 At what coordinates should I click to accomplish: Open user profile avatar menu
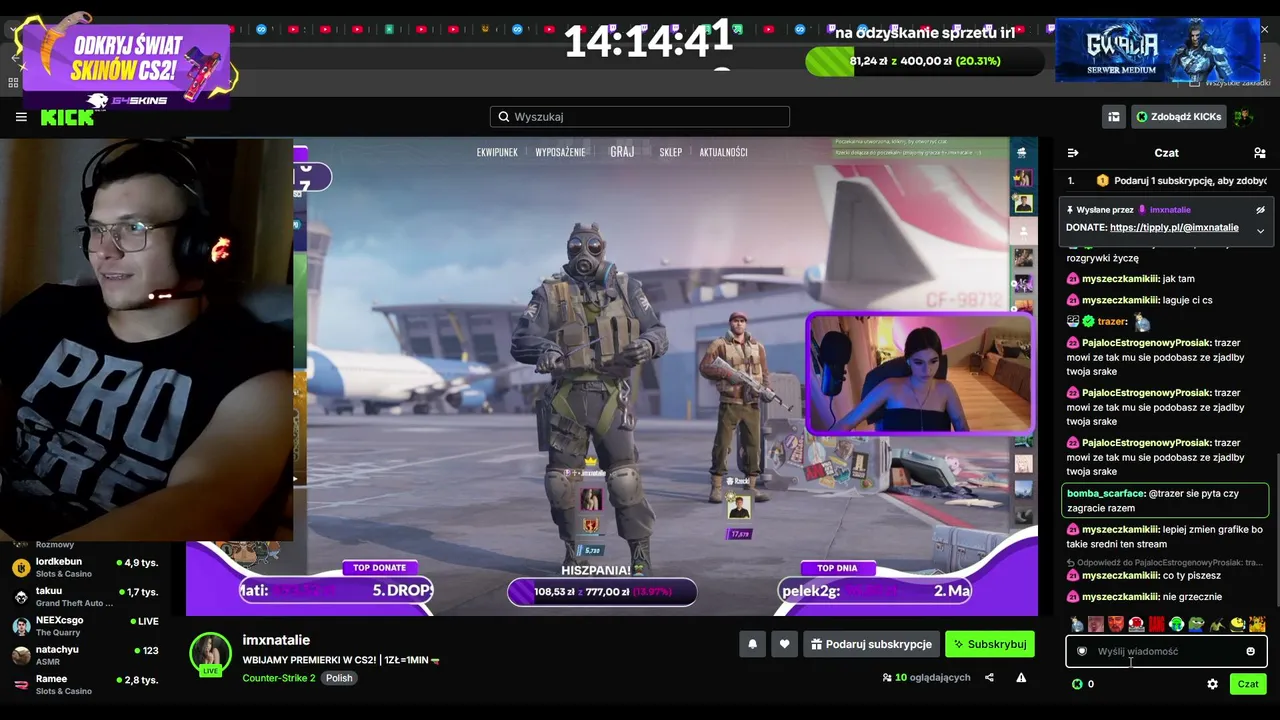1243,117
